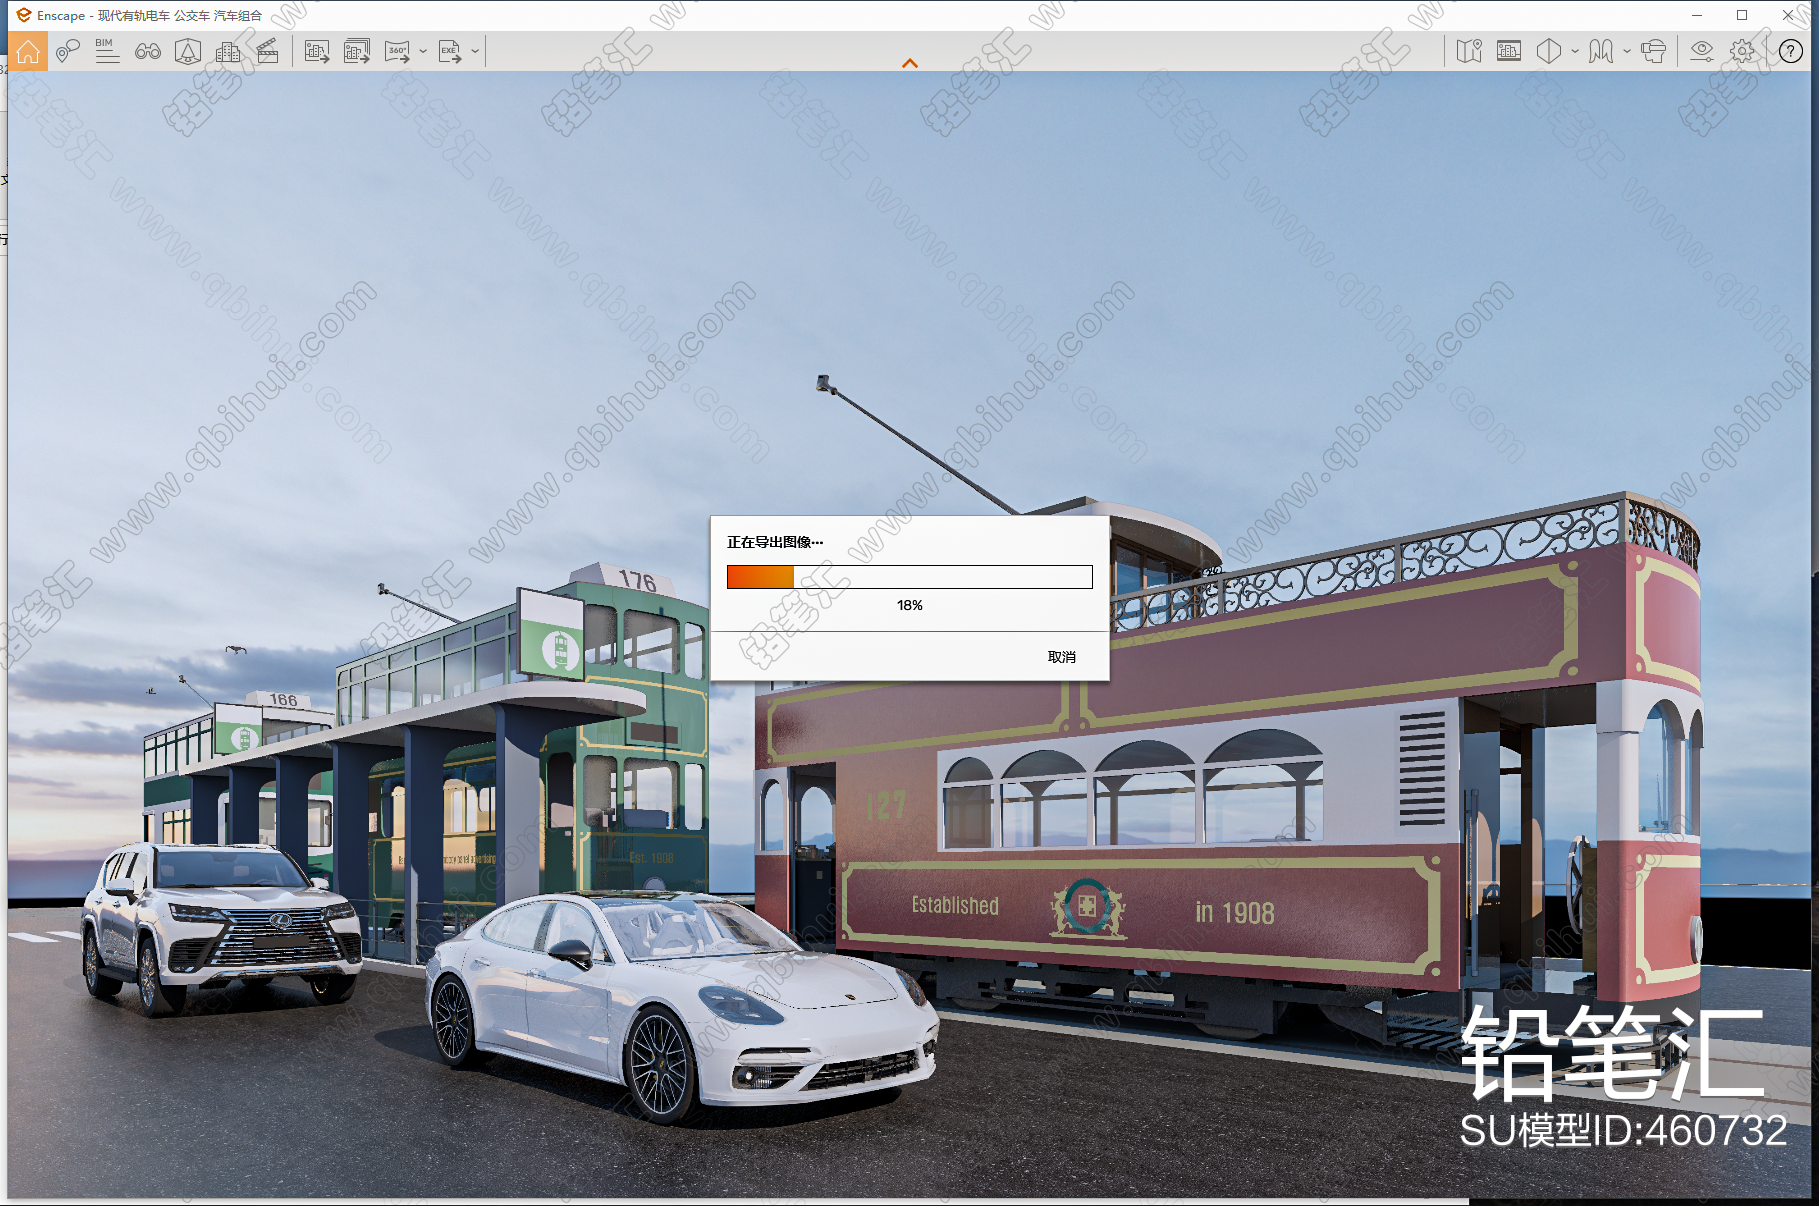Minimize the Enscape window
This screenshot has width=1819, height=1206.
click(x=1697, y=15)
